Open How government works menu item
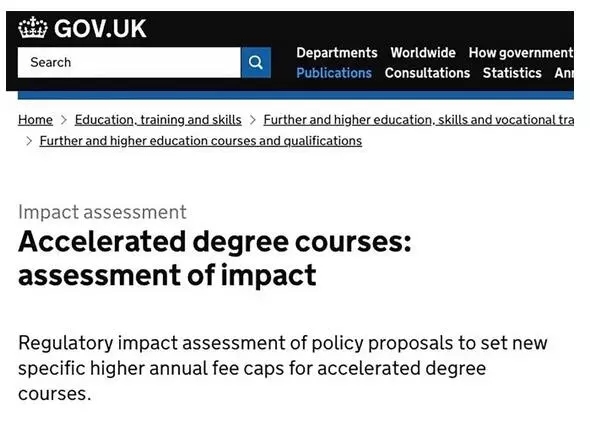Screen dimensions: 590x422 click(521, 53)
